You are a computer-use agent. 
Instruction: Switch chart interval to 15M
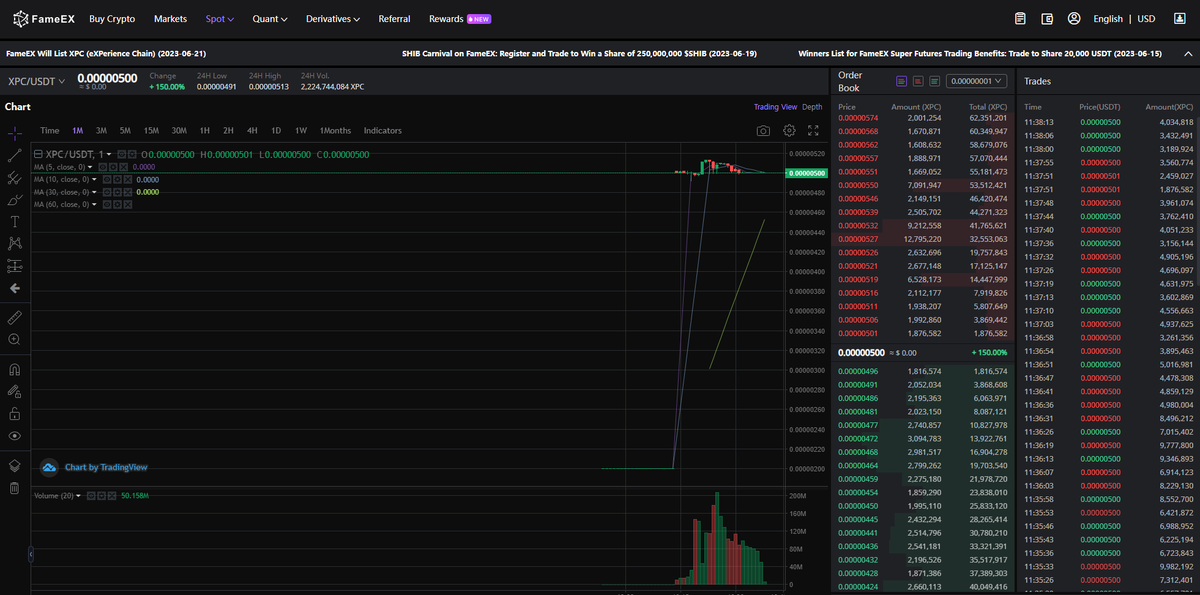[151, 131]
